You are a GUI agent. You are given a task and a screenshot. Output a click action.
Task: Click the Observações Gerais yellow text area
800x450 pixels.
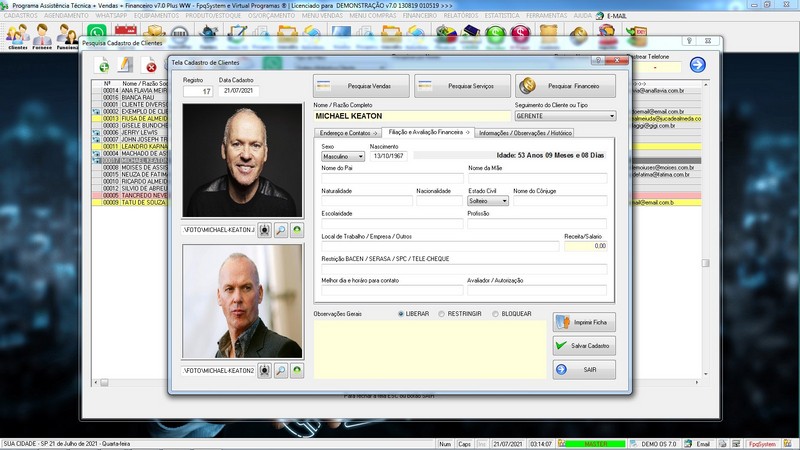[x=430, y=350]
